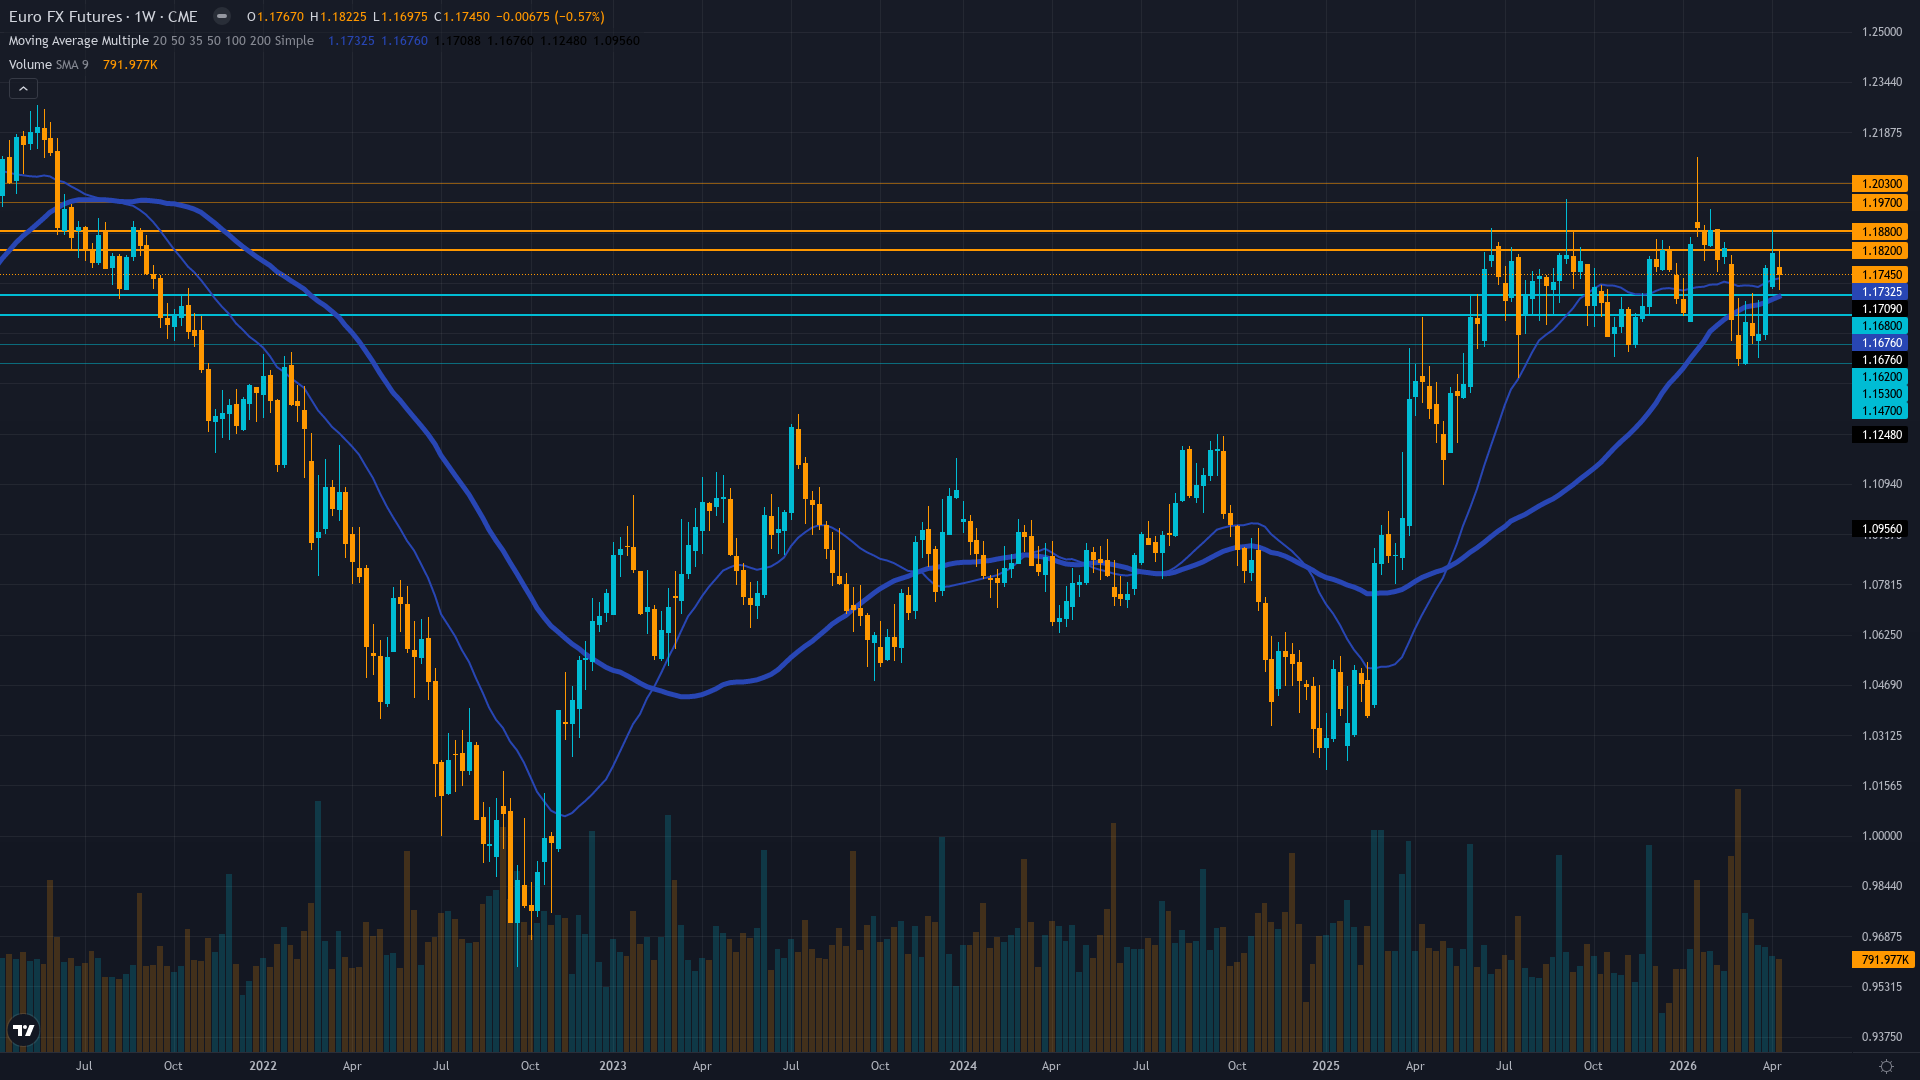Viewport: 1920px width, 1080px height.
Task: Select the cyan 1.15300 price label
Action: [1880, 394]
